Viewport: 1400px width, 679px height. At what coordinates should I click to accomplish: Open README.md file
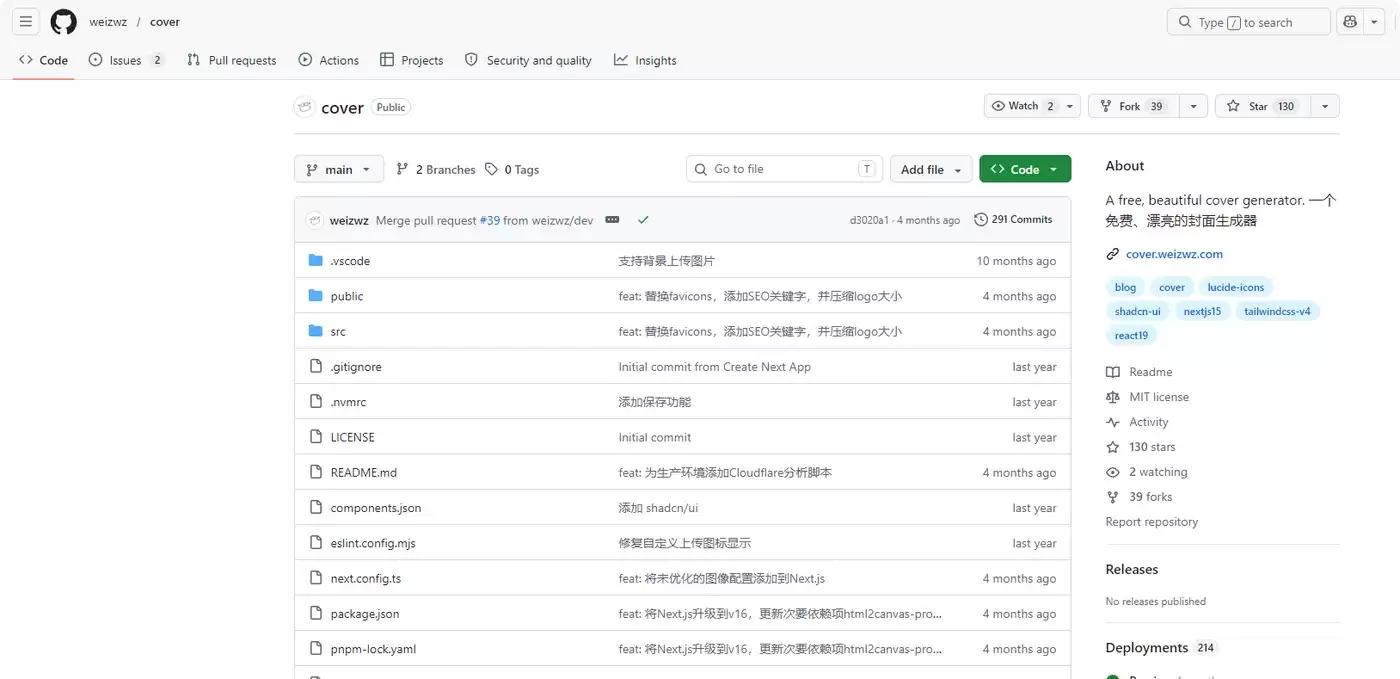point(364,473)
